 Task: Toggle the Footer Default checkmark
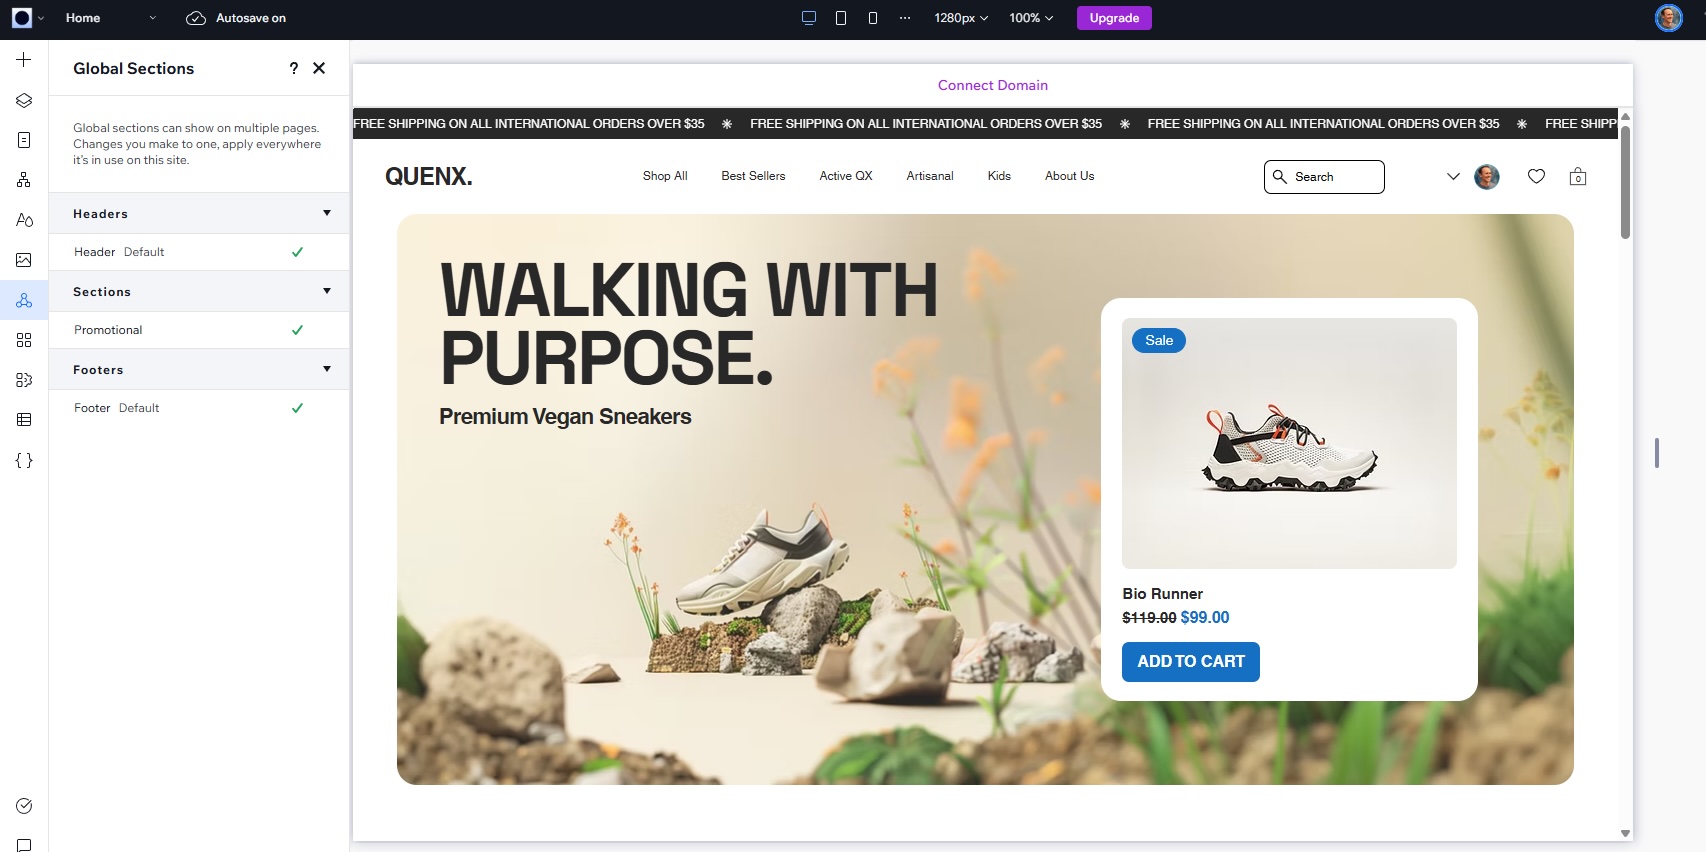point(297,408)
